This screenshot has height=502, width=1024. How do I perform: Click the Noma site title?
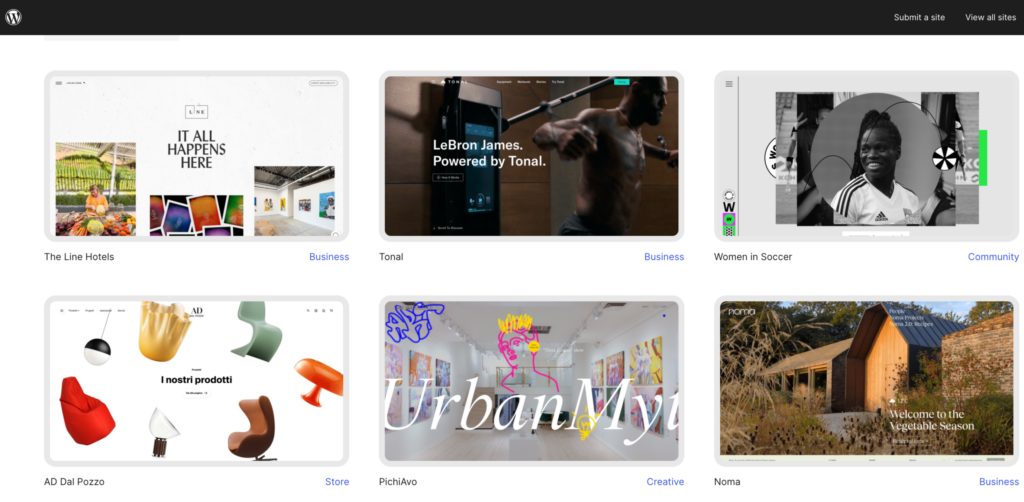point(727,482)
